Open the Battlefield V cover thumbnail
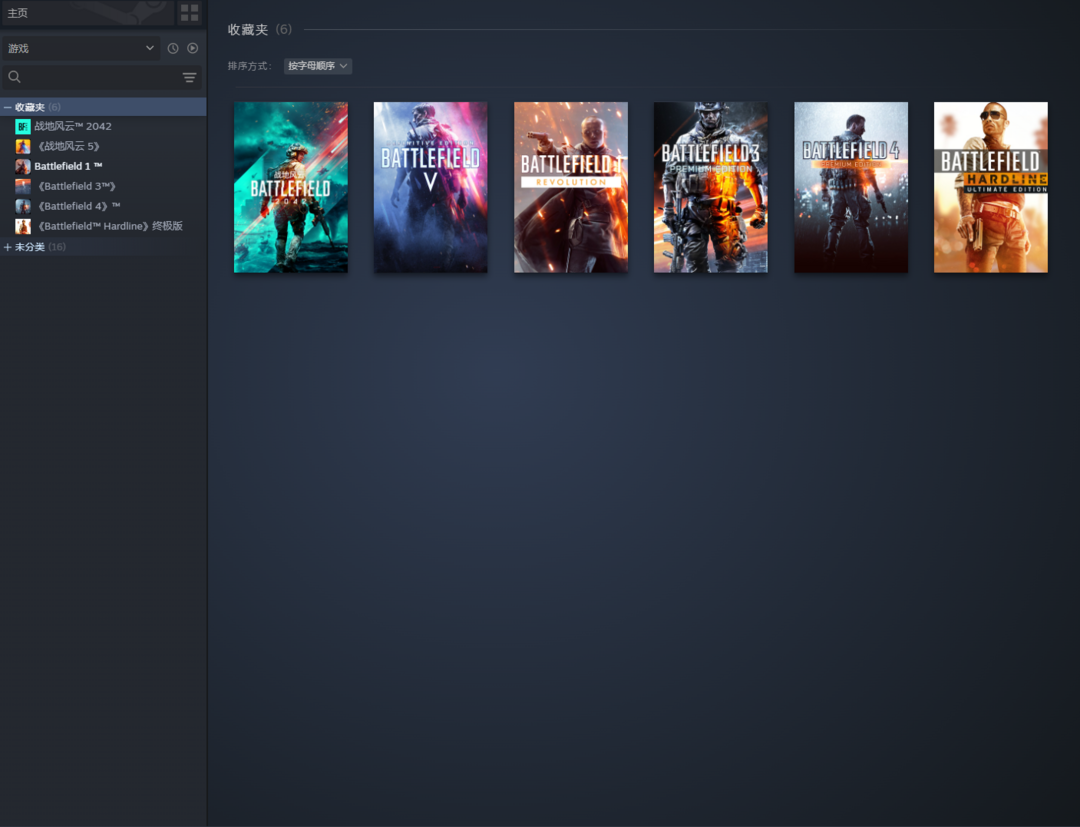The width and height of the screenshot is (1080, 827). coord(431,187)
